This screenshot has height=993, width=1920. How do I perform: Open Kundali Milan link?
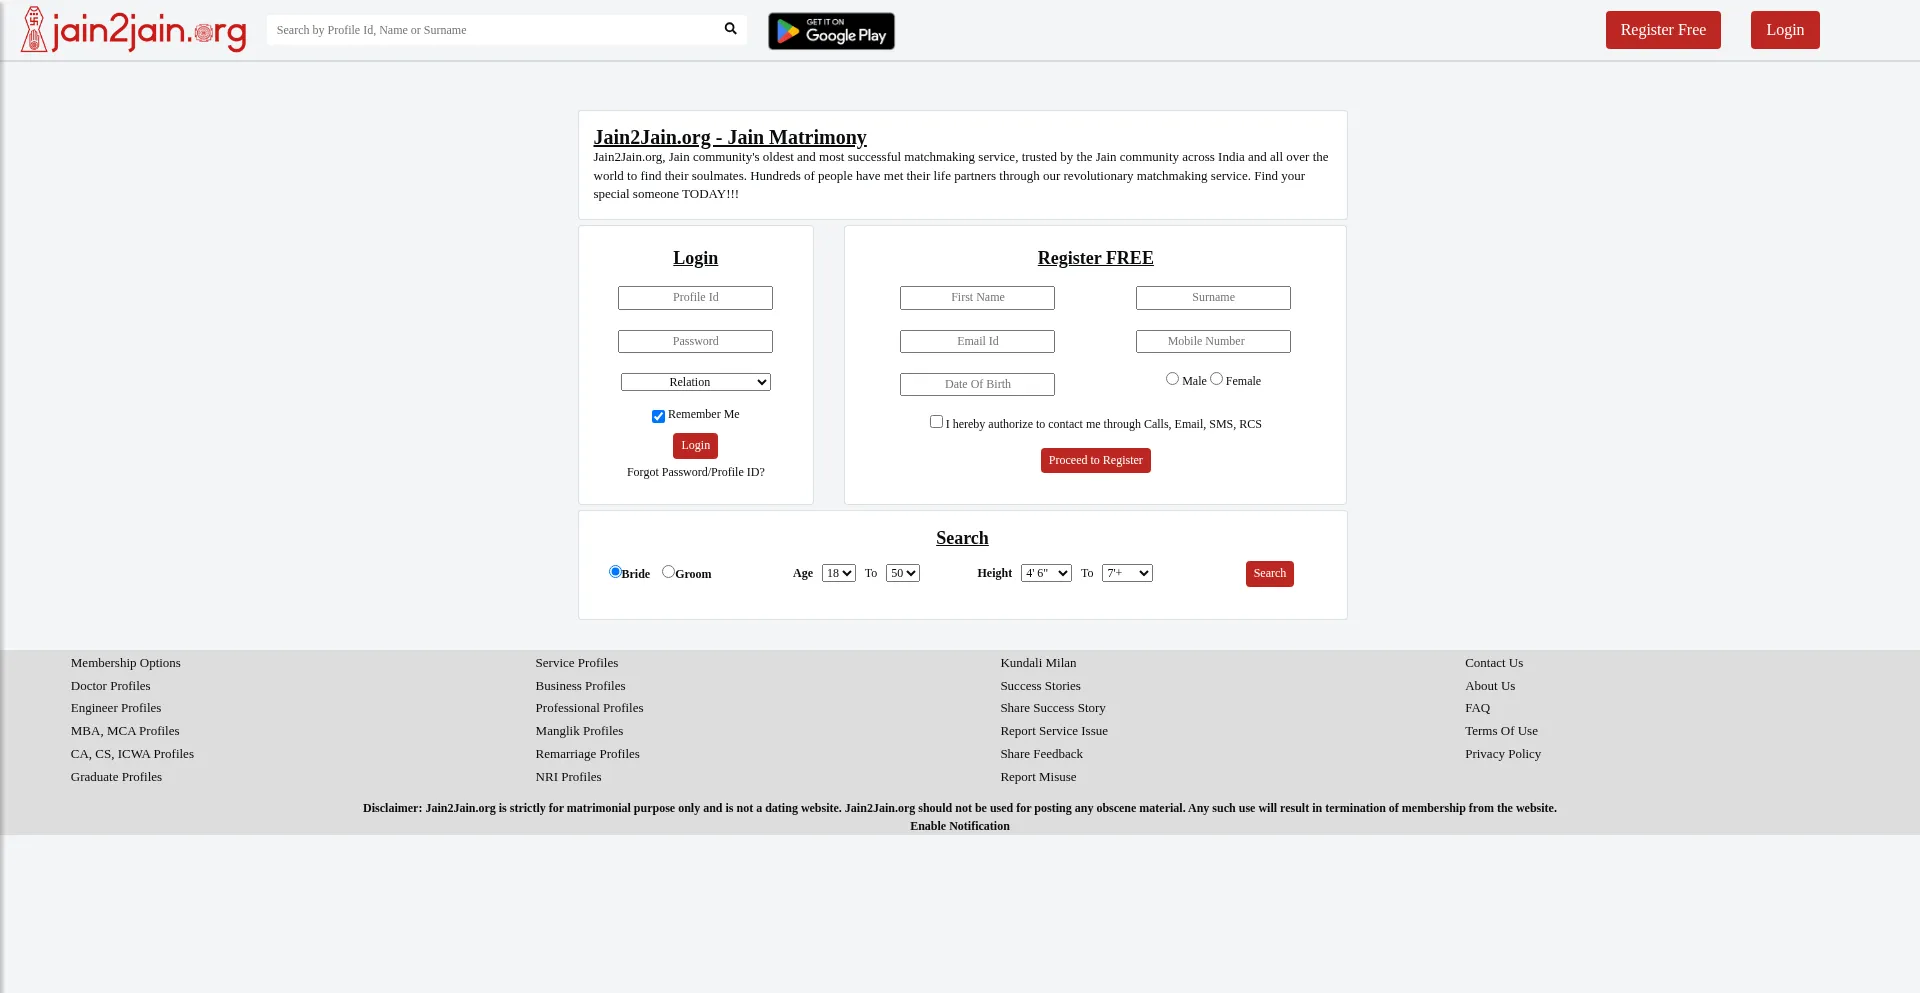pos(1038,663)
